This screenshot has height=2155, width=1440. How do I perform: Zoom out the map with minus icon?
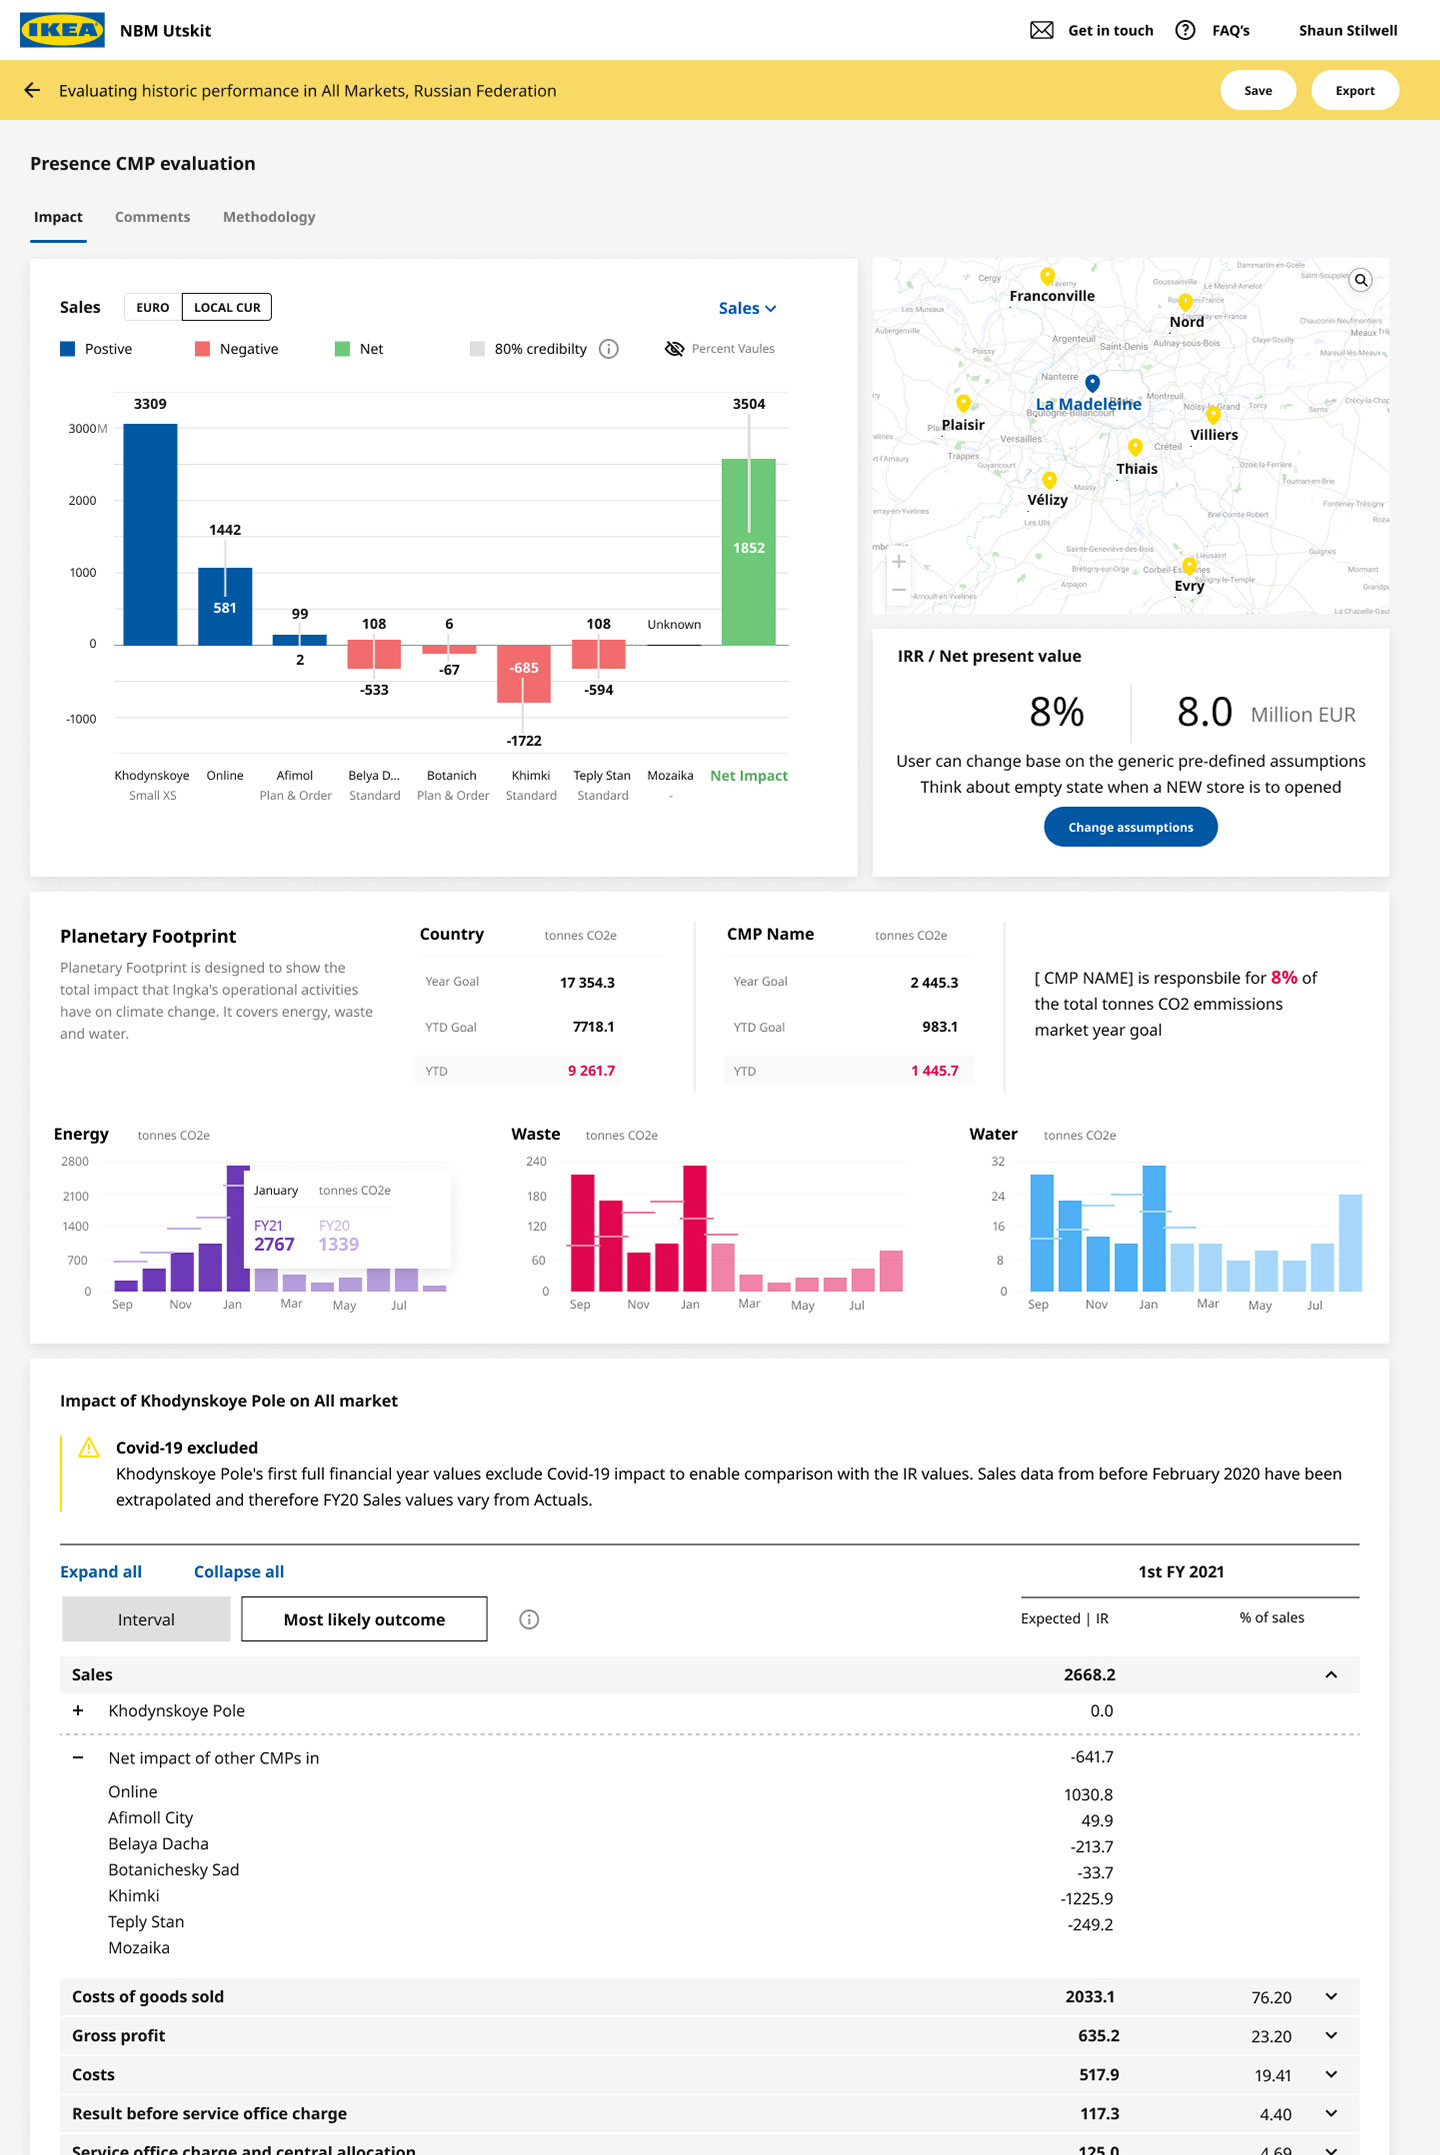pyautogui.click(x=898, y=590)
